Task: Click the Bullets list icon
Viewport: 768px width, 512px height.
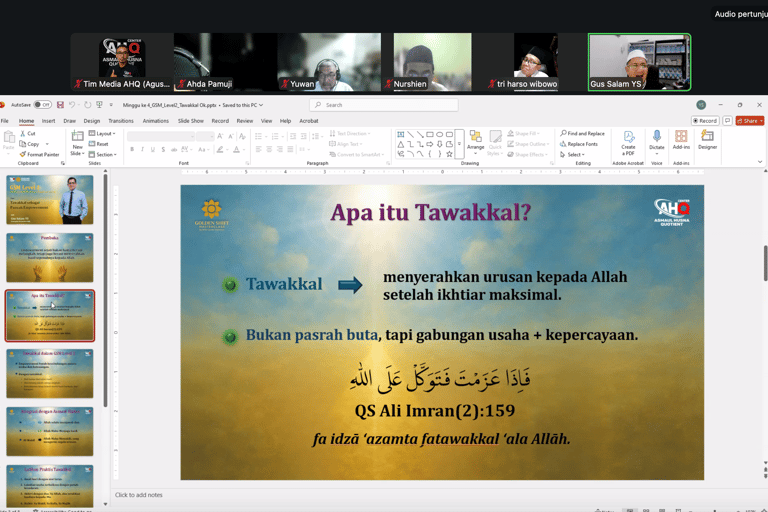Action: point(258,136)
